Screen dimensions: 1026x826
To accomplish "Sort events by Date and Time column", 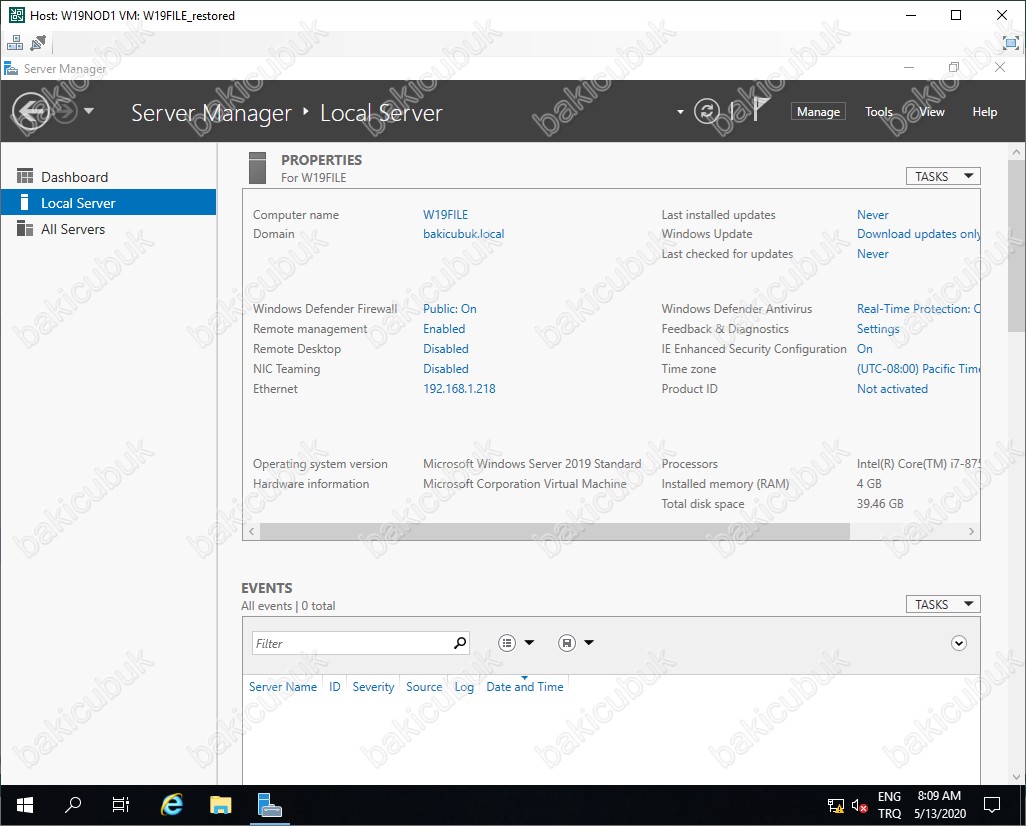I will click(525, 687).
